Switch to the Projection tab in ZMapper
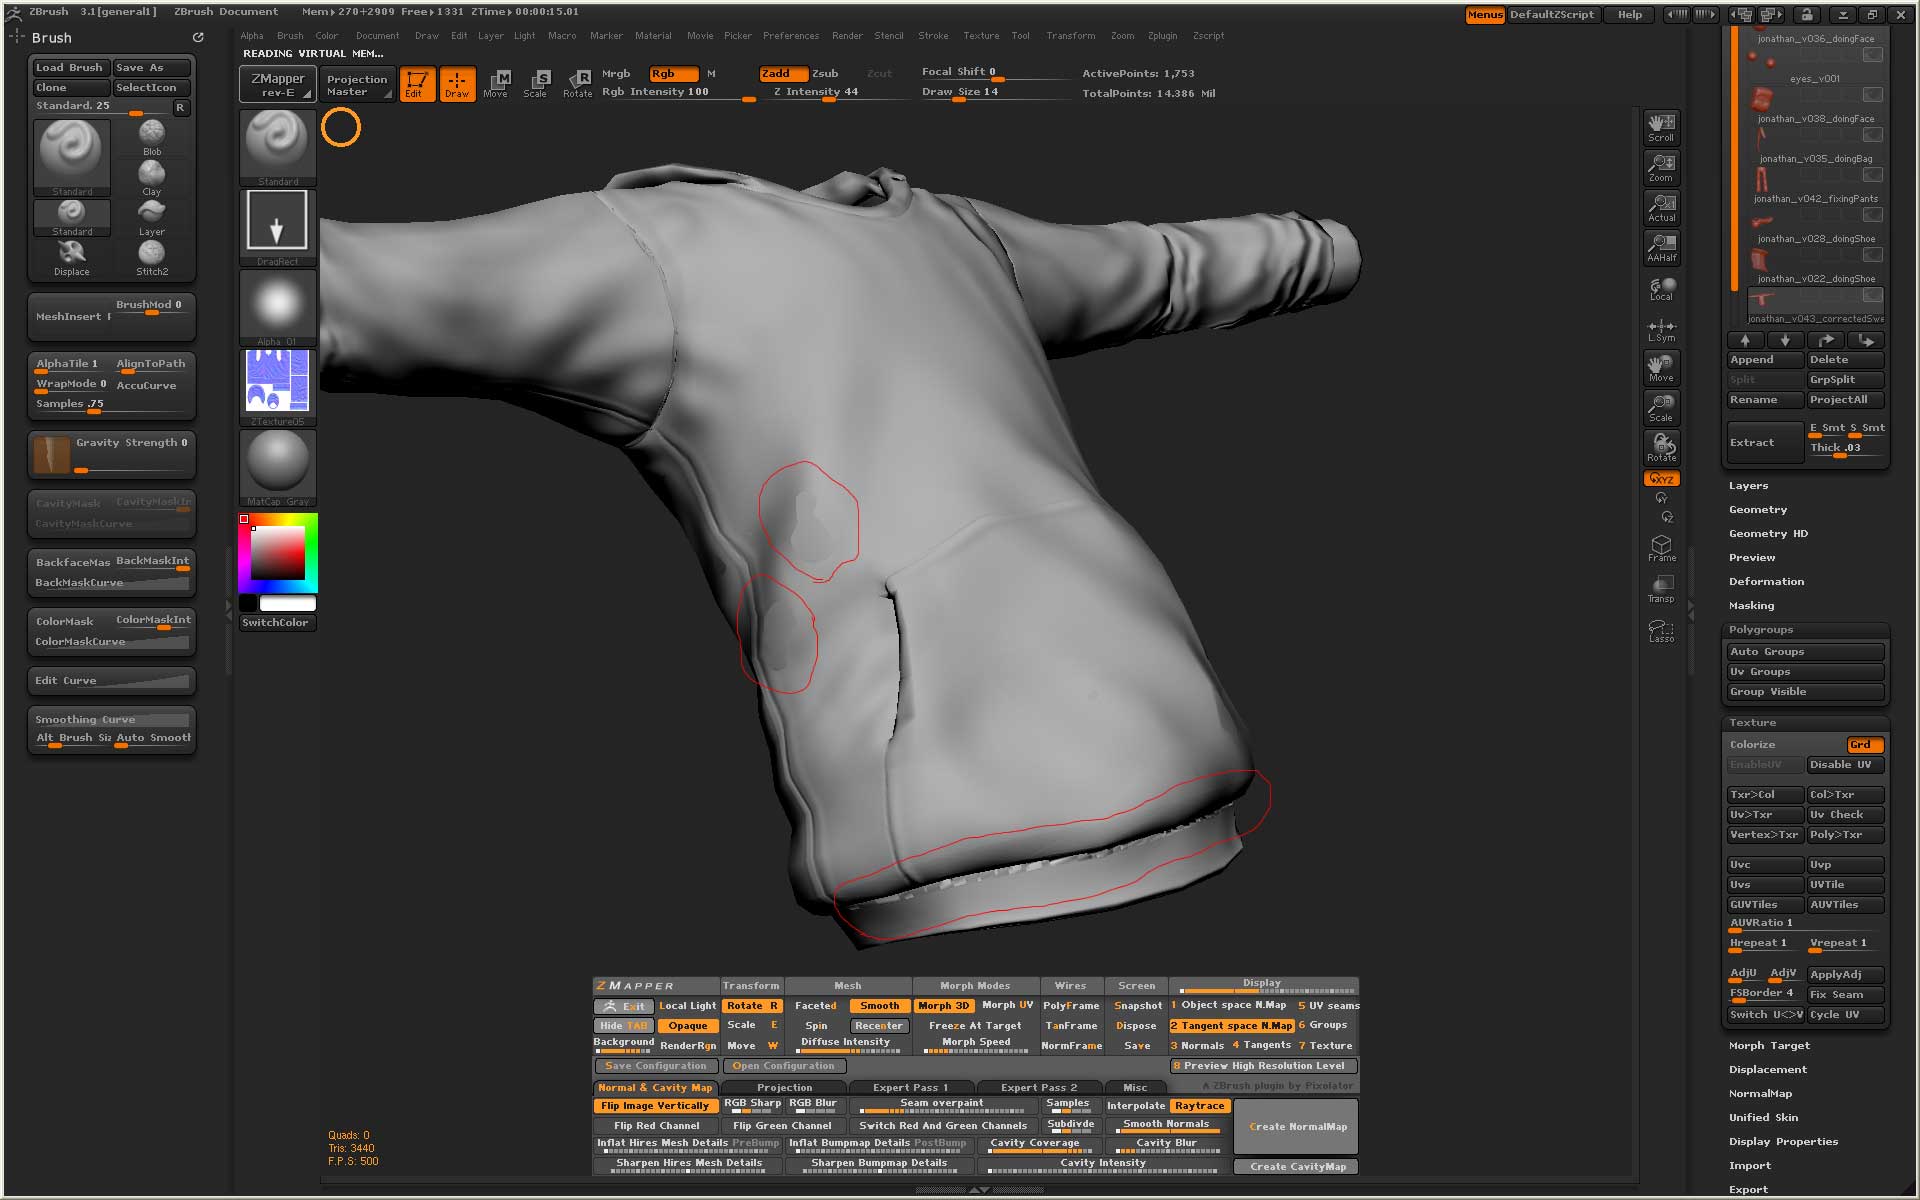The image size is (1920, 1200). pyautogui.click(x=784, y=1088)
